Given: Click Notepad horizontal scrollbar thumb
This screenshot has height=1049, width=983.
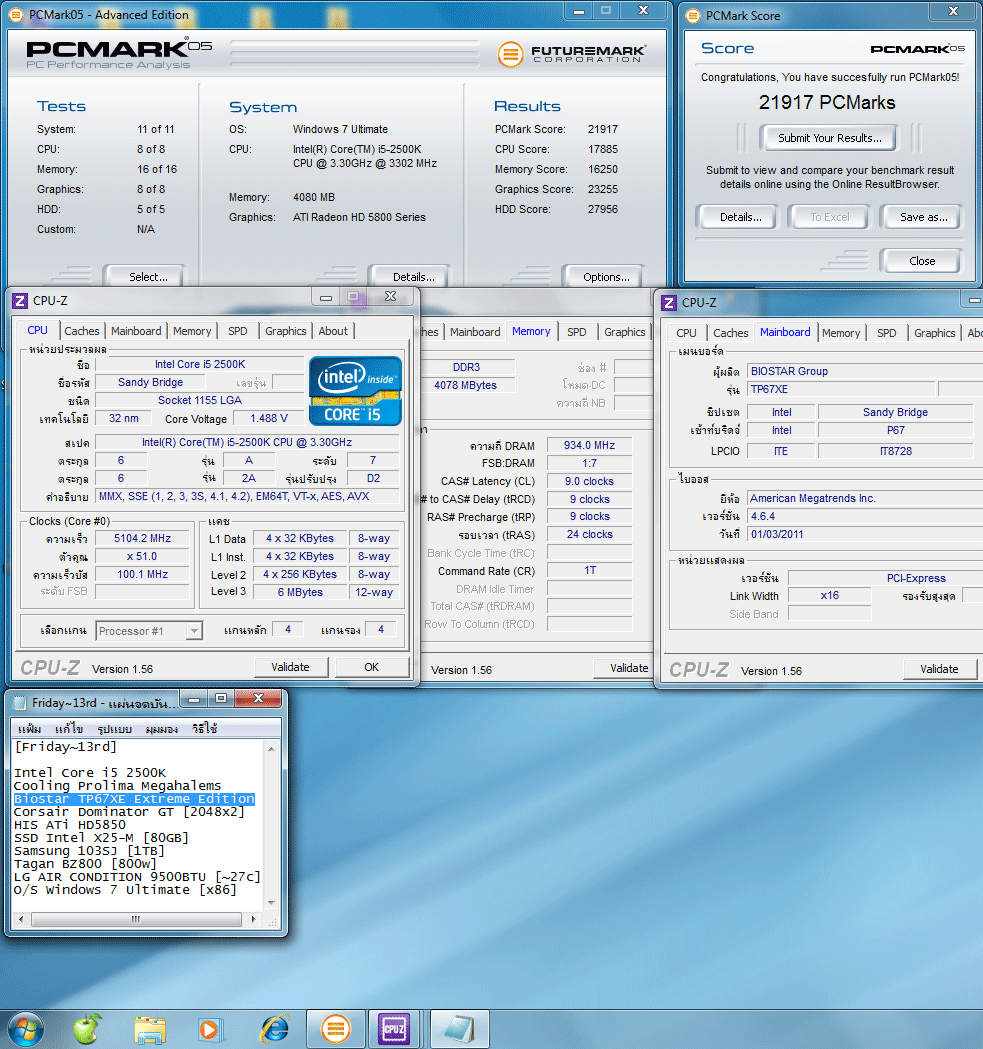Looking at the screenshot, I should tap(136, 919).
